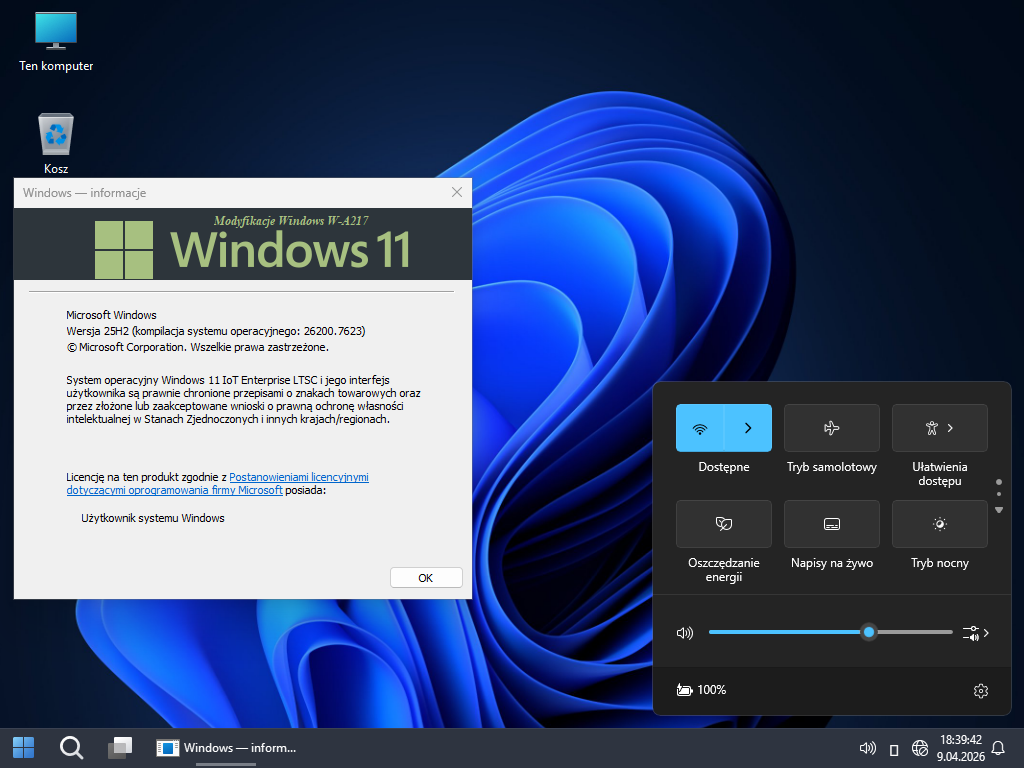Expand Ułatwienia dostępu options
The height and width of the screenshot is (768, 1024).
(939, 428)
